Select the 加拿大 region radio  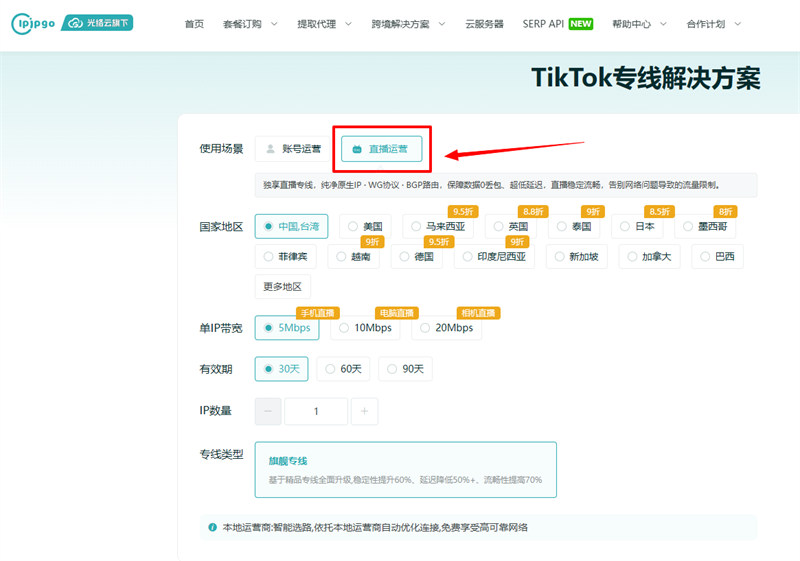coord(649,257)
